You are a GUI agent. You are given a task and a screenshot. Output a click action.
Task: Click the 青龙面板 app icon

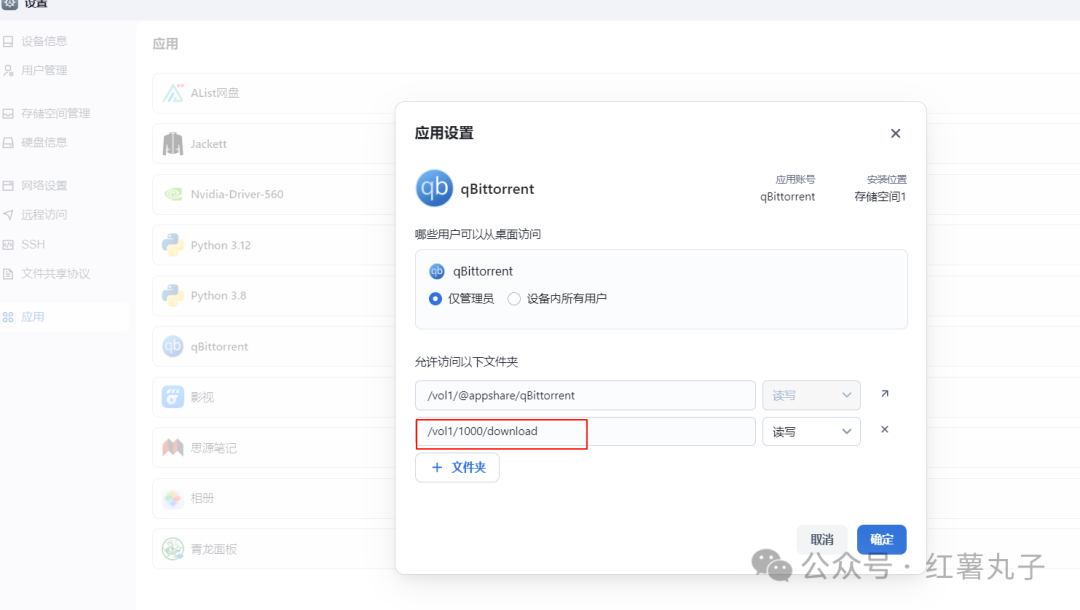[x=173, y=549]
